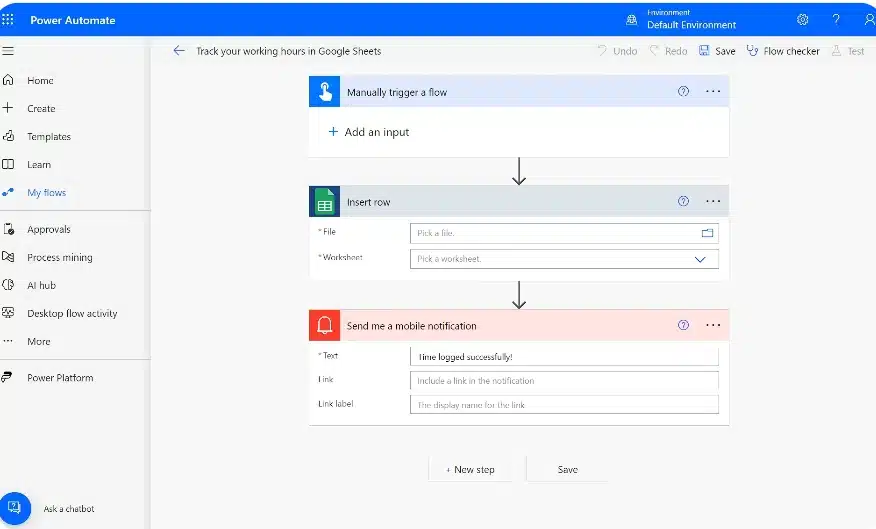Open Process mining in sidebar
This screenshot has height=529, width=876.
pos(60,258)
